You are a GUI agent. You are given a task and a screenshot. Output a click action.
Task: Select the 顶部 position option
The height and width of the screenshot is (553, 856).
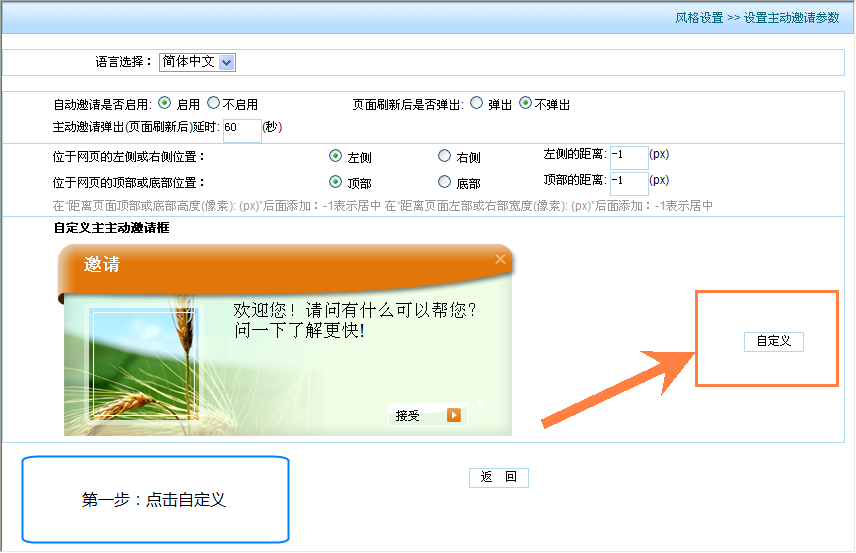(336, 182)
